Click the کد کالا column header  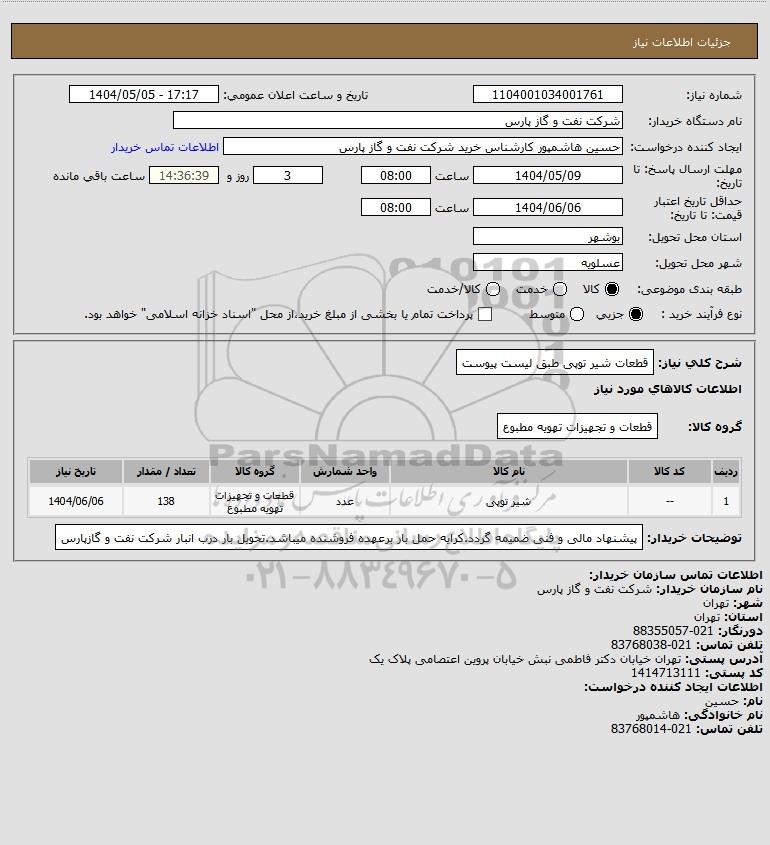(x=669, y=472)
